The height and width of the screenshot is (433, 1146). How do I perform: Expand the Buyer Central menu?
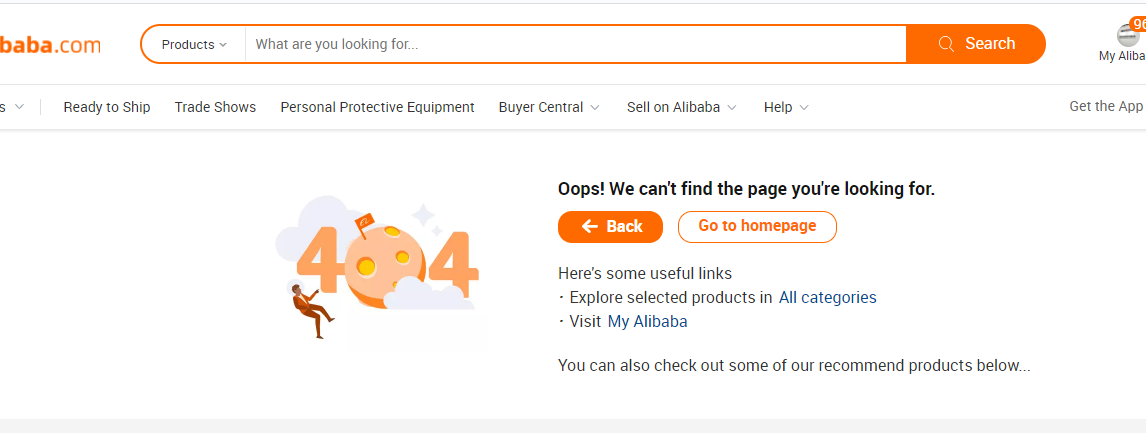click(549, 107)
